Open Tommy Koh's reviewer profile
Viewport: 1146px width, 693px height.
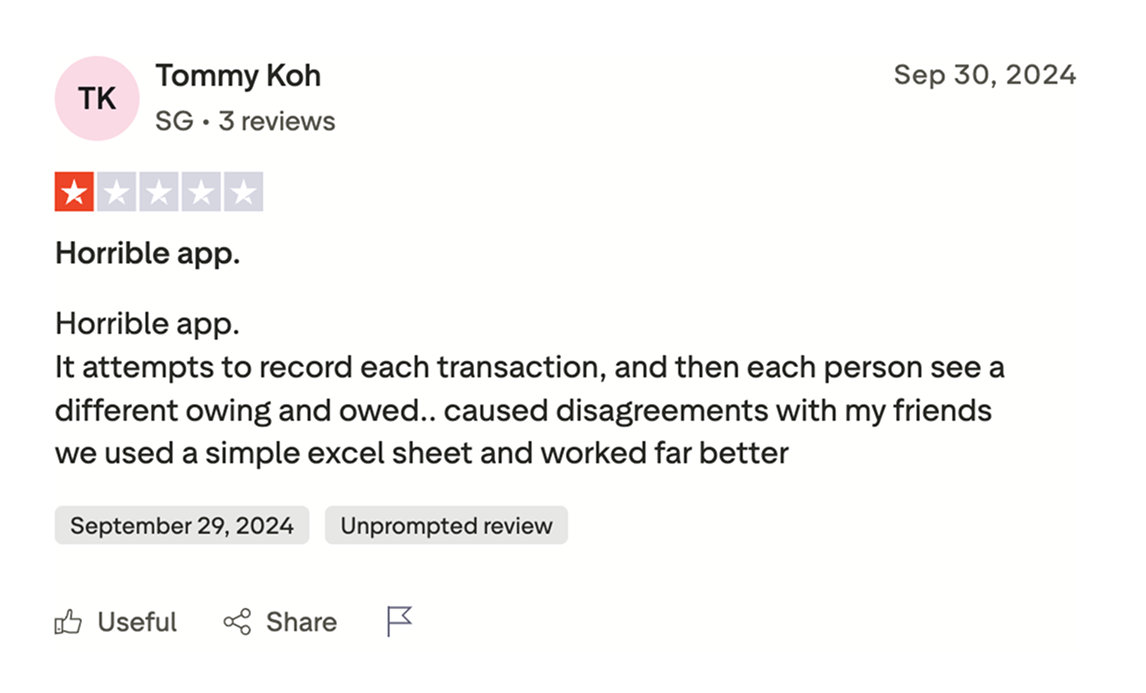[238, 75]
